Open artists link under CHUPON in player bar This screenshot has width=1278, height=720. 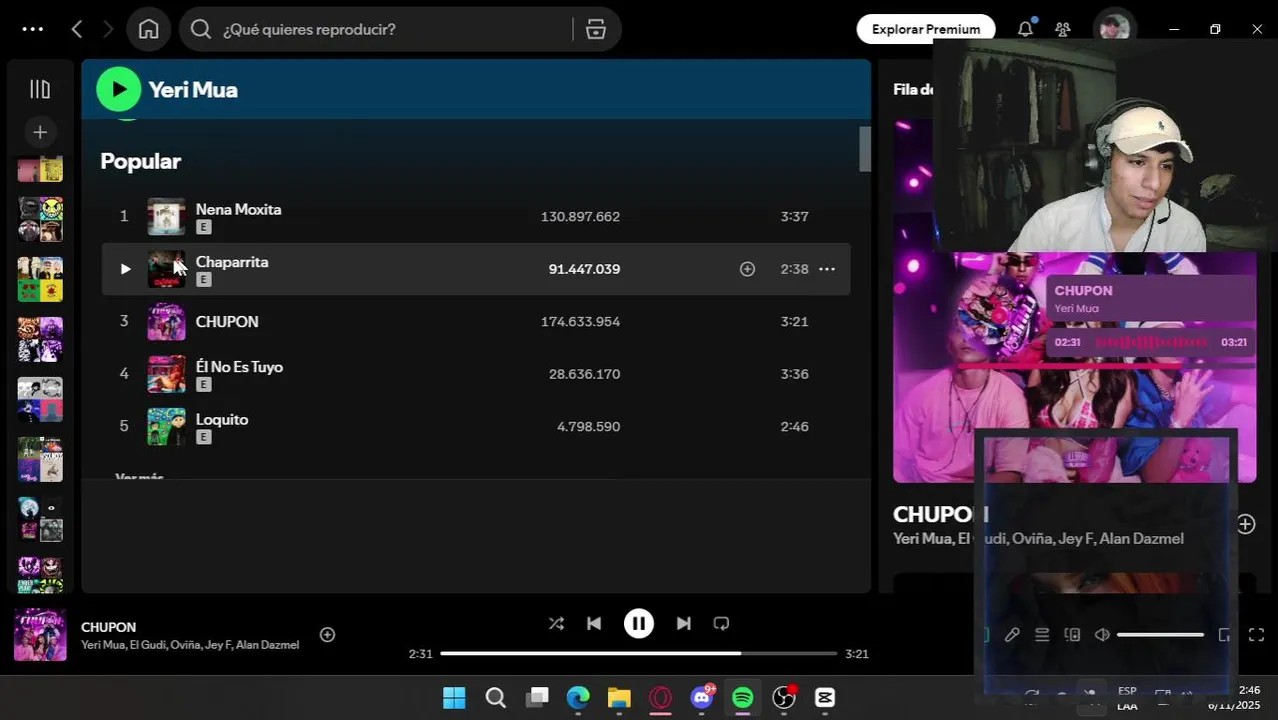(x=190, y=645)
